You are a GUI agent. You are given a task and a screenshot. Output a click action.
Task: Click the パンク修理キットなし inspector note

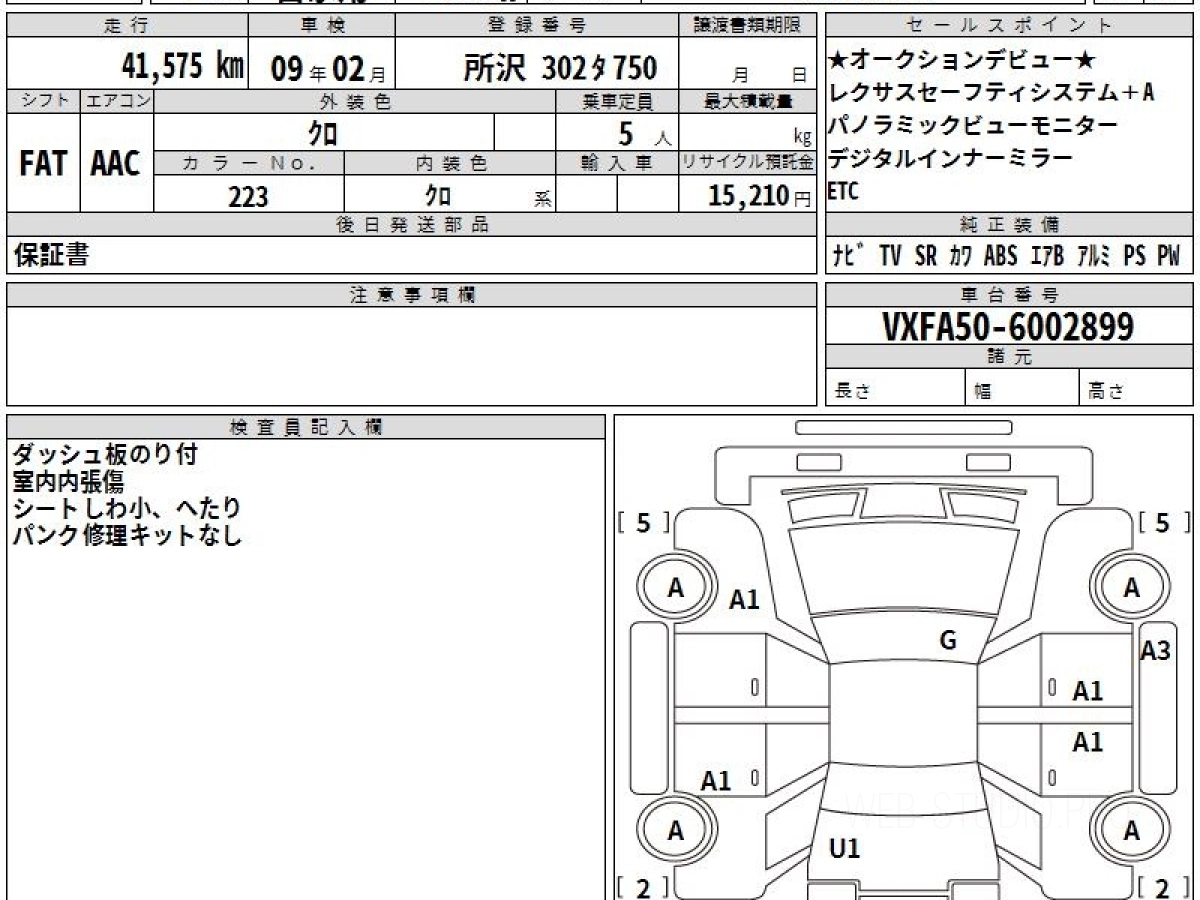pyautogui.click(x=127, y=535)
